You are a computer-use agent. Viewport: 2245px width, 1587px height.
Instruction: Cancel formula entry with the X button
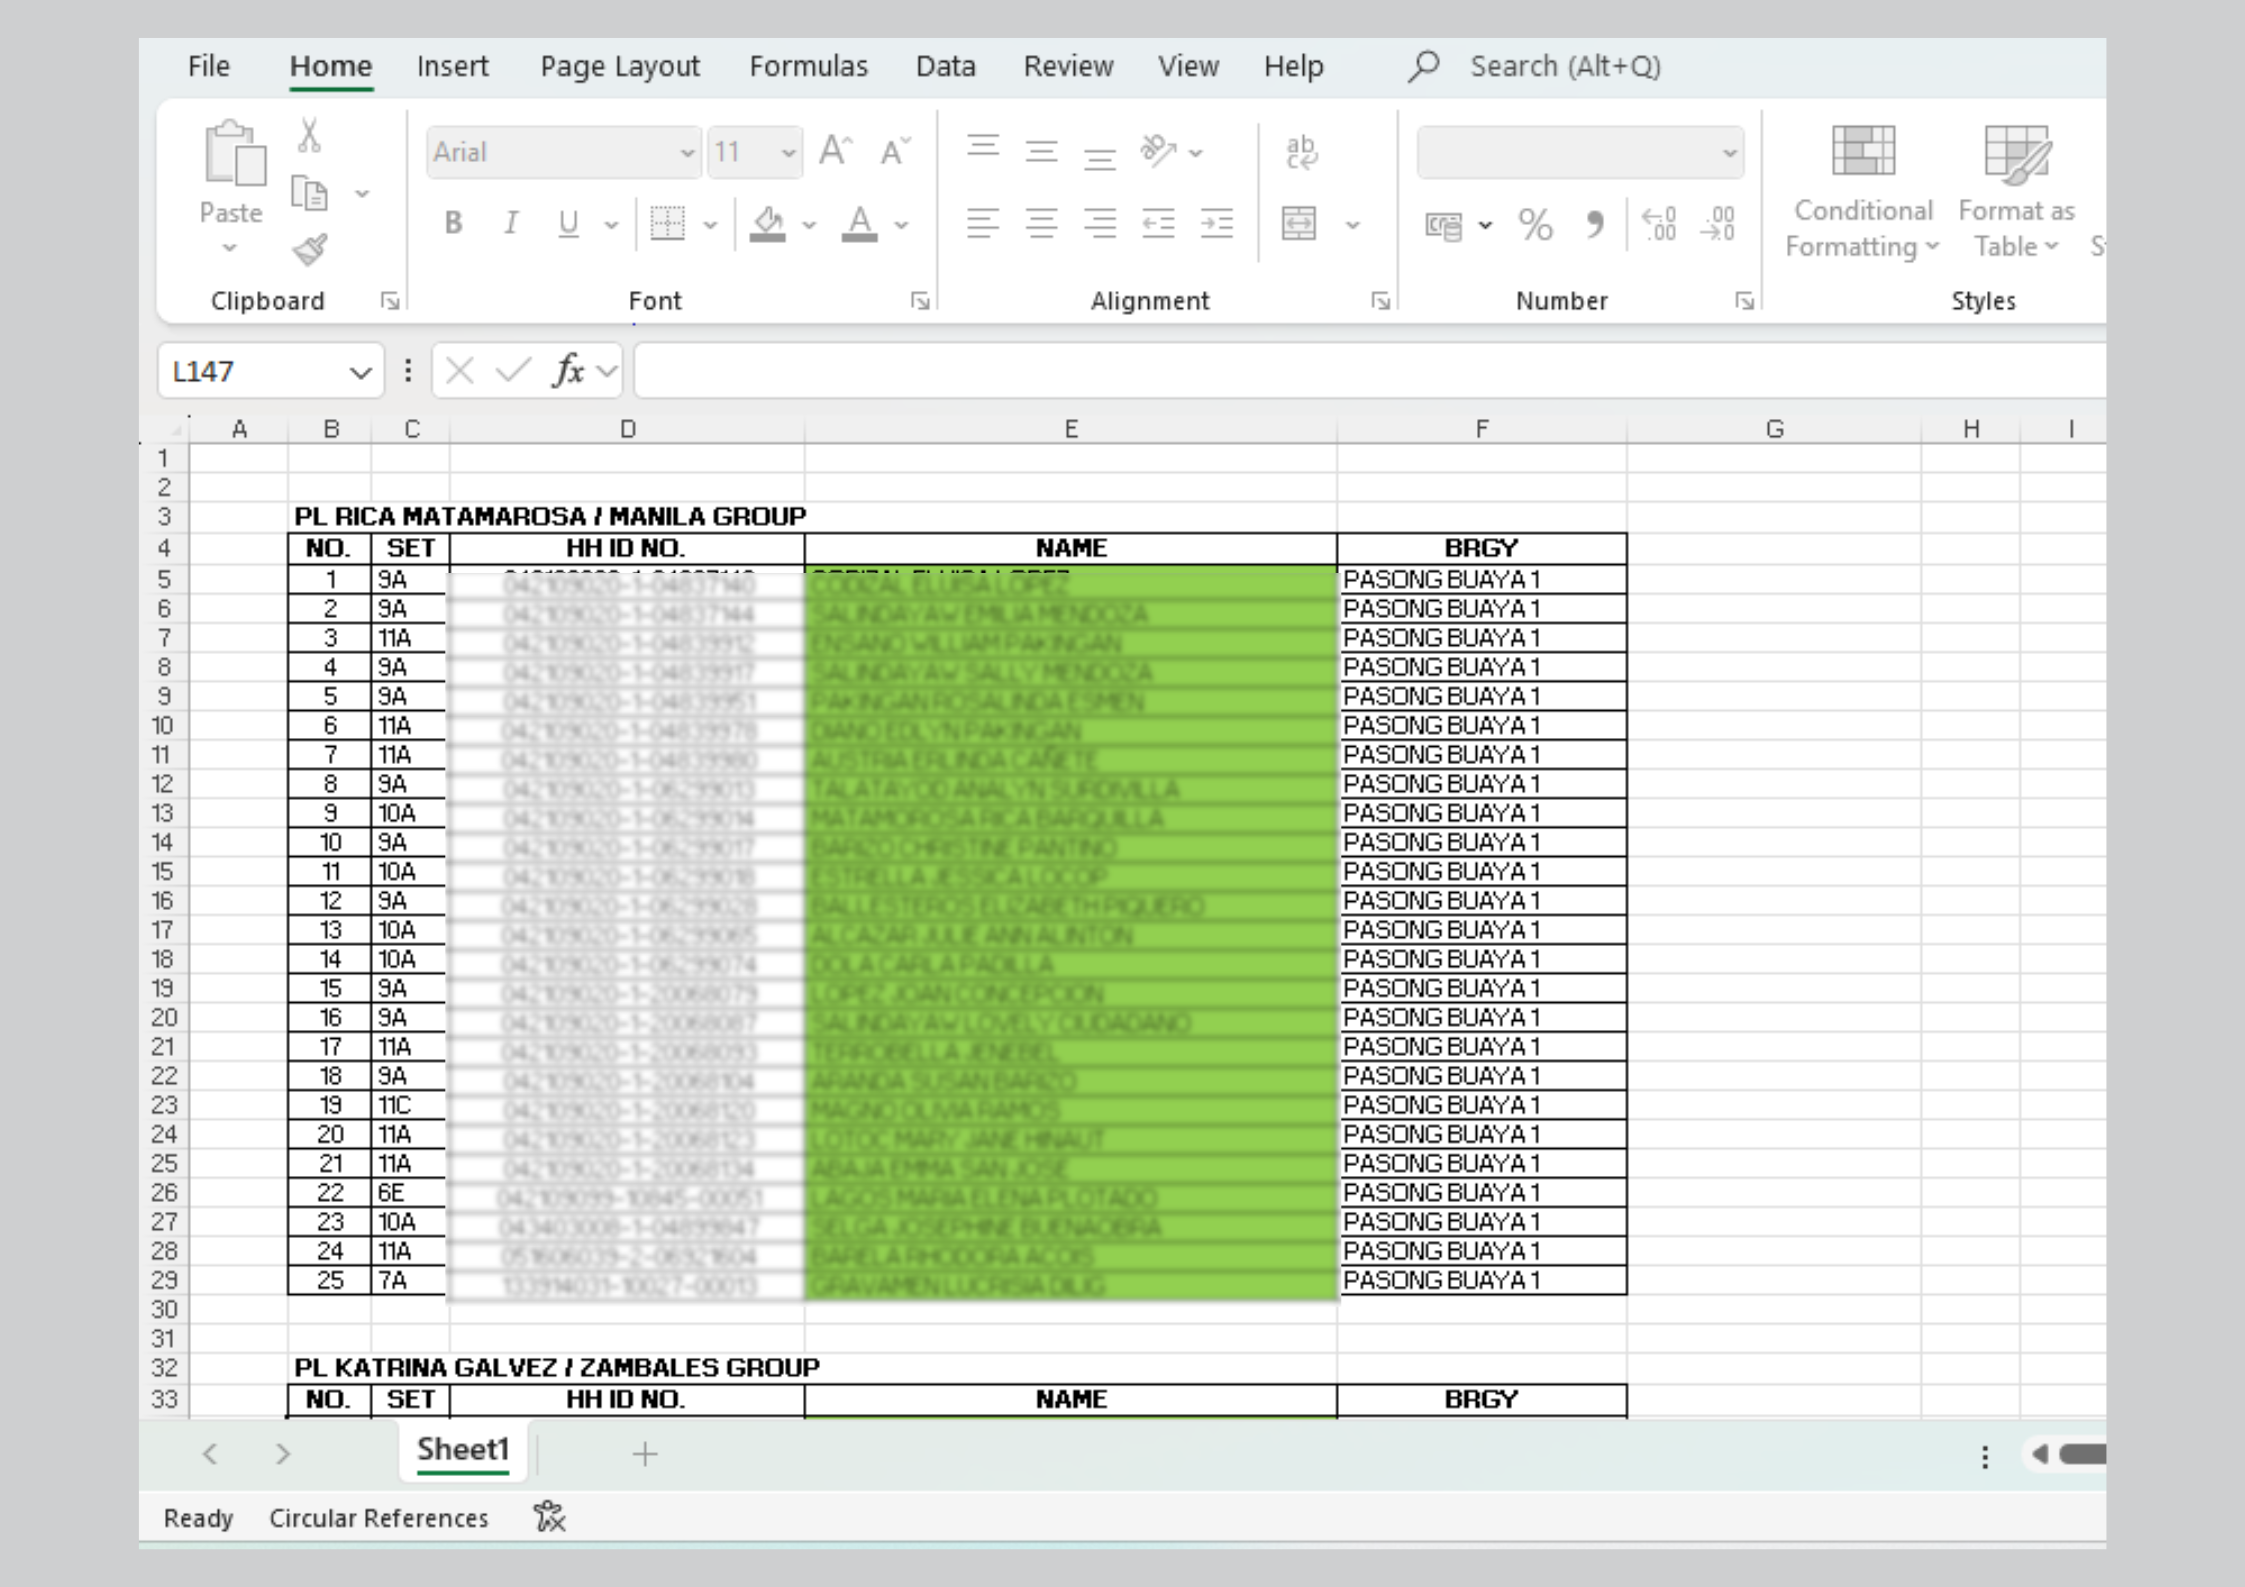[x=459, y=371]
